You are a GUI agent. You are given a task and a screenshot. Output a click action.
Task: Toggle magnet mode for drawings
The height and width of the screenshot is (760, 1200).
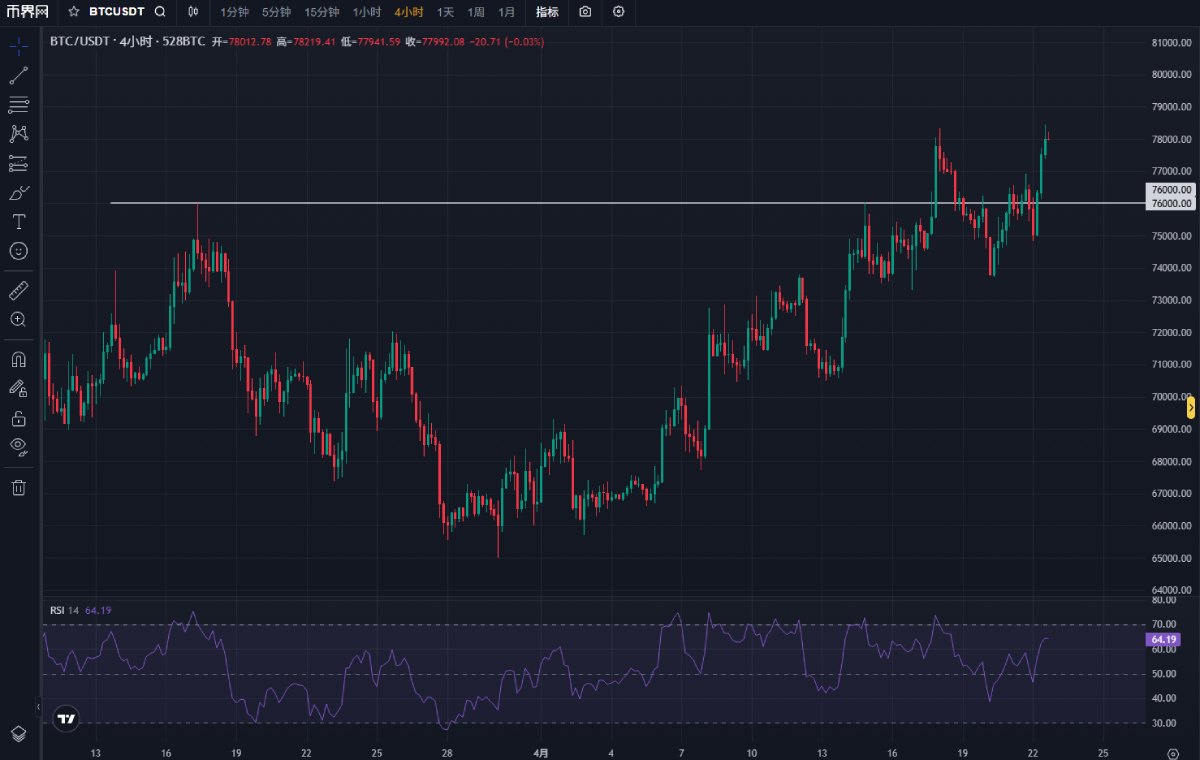pyautogui.click(x=18, y=359)
